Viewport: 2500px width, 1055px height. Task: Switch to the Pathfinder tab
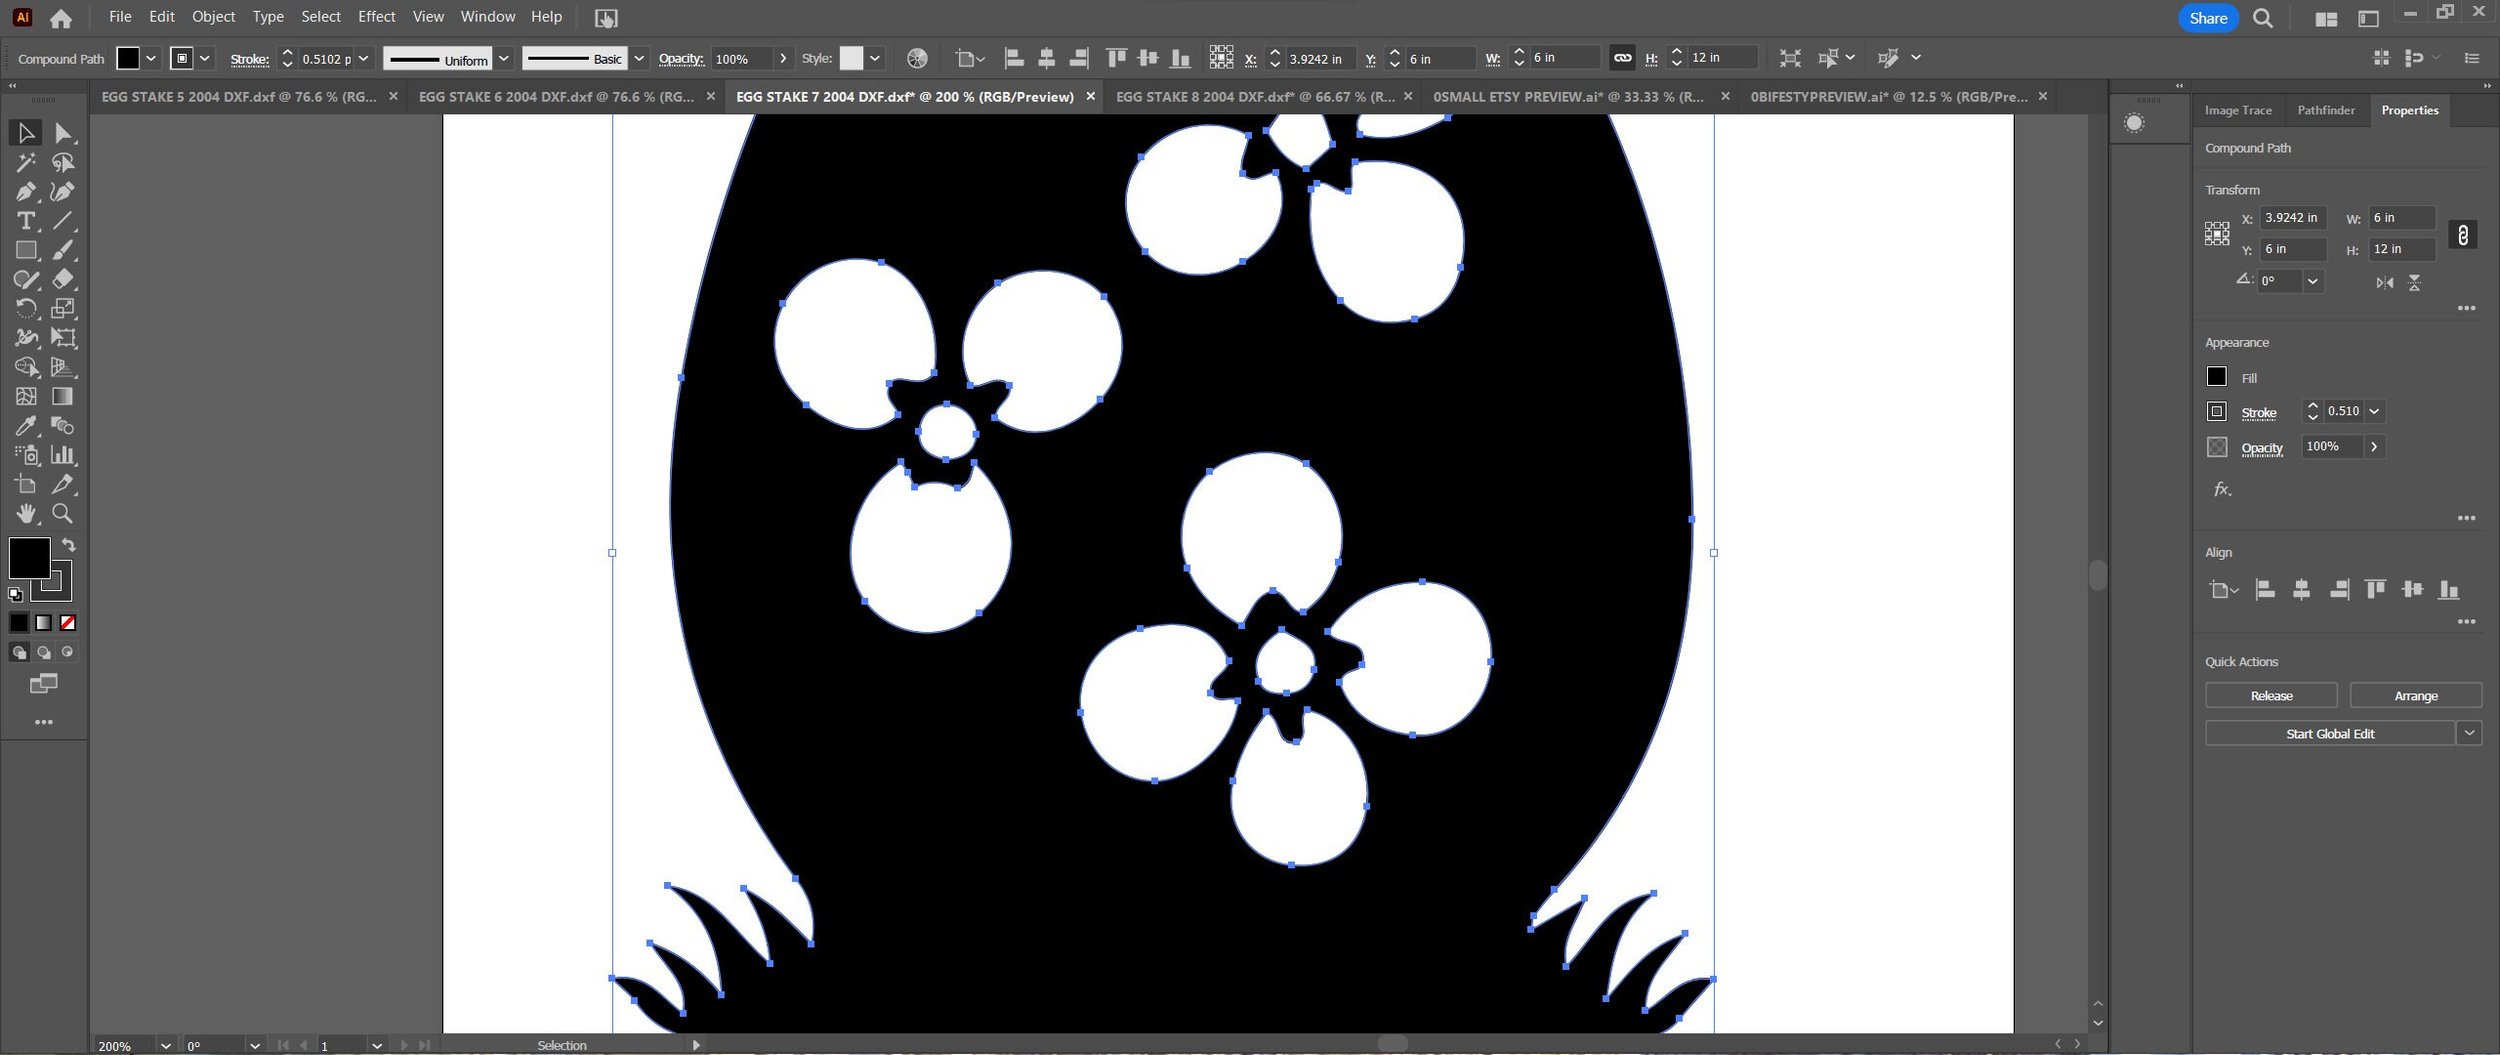[x=2326, y=110]
